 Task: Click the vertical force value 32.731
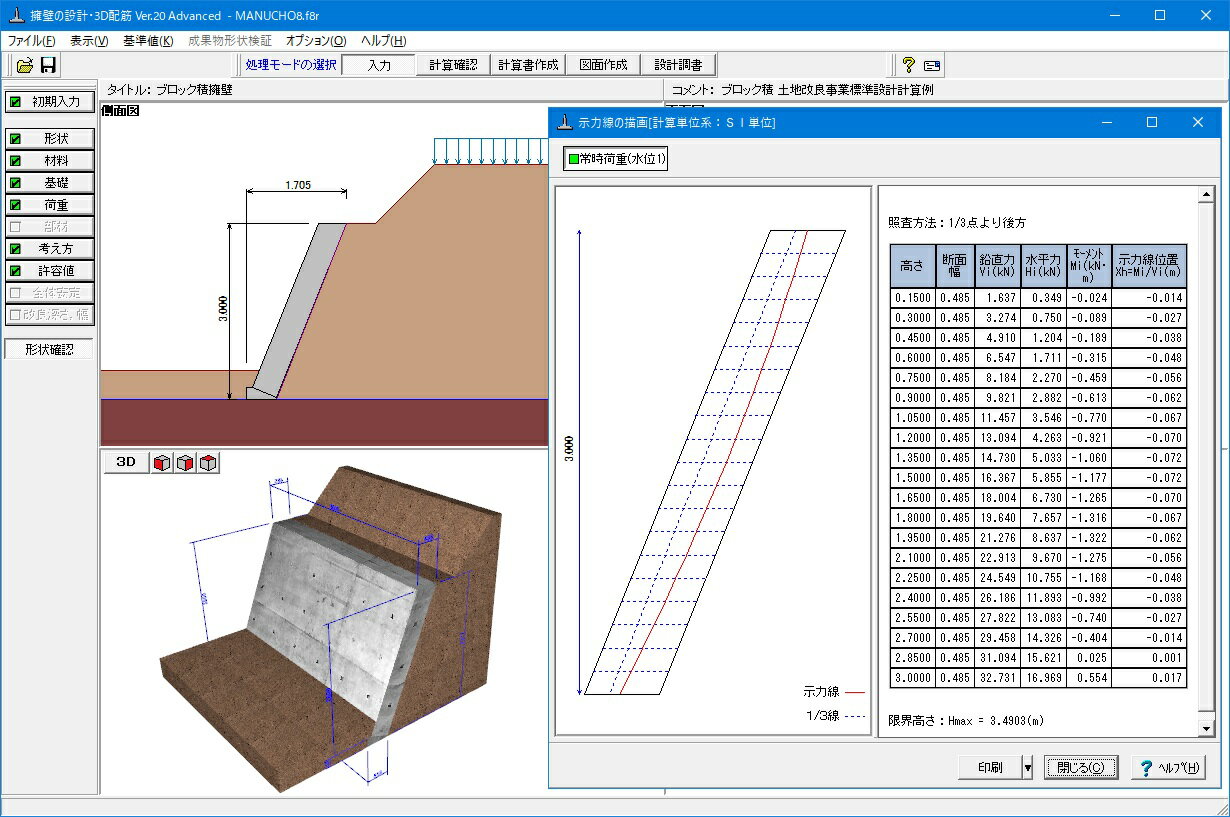996,678
